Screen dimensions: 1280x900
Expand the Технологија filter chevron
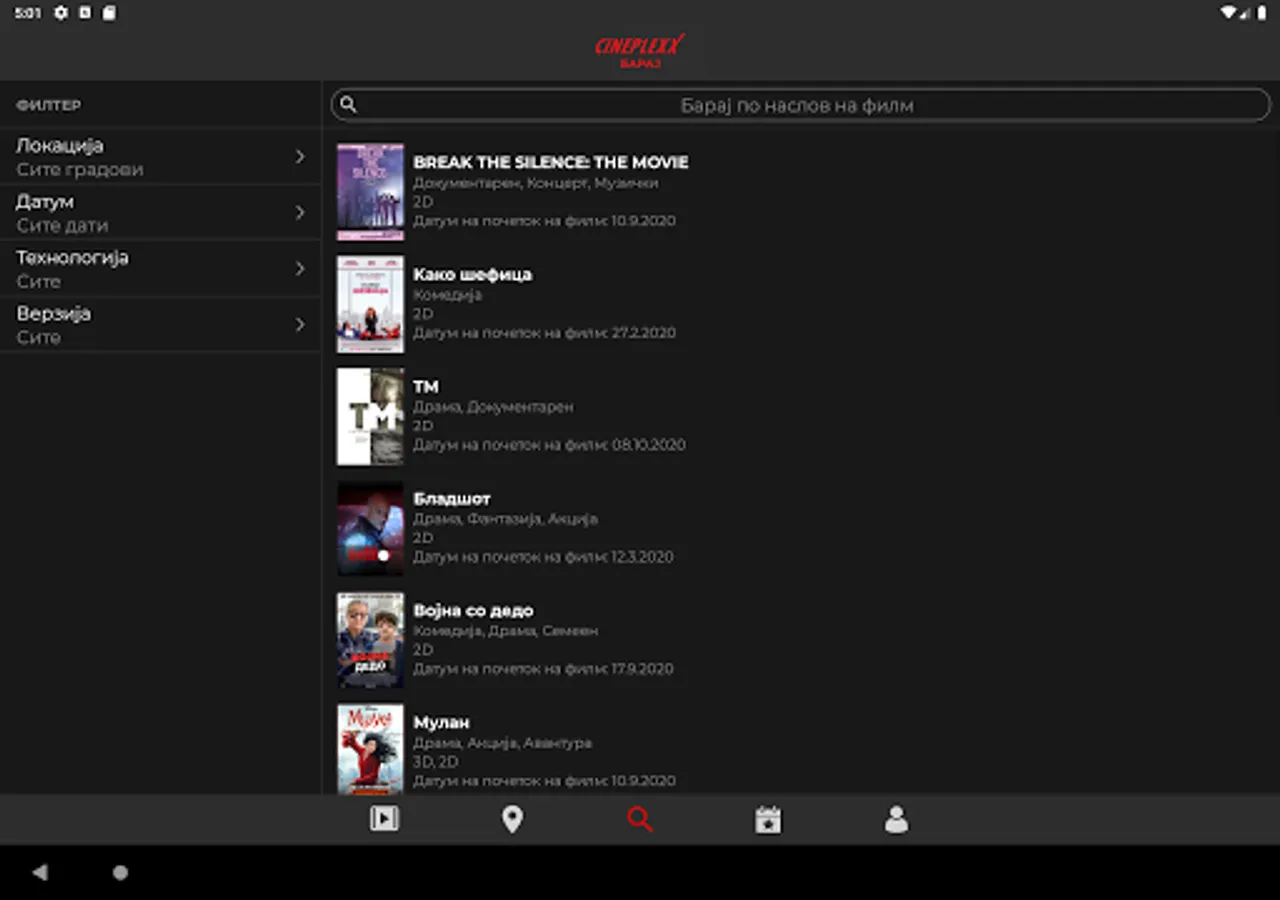300,268
